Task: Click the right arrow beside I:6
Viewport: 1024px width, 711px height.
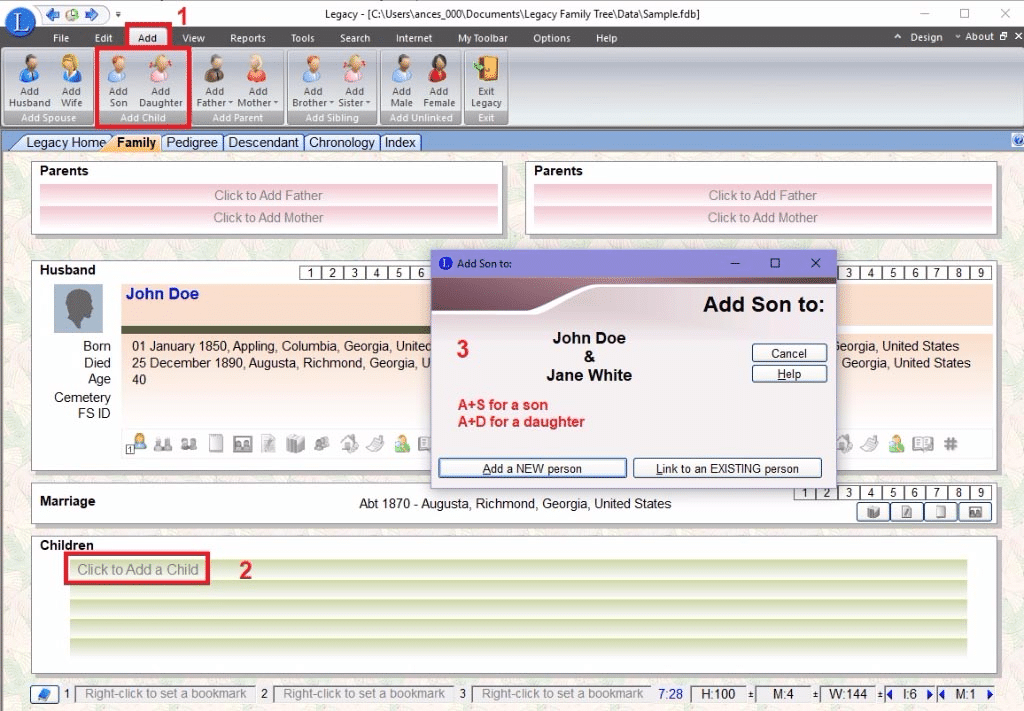Action: (x=930, y=694)
